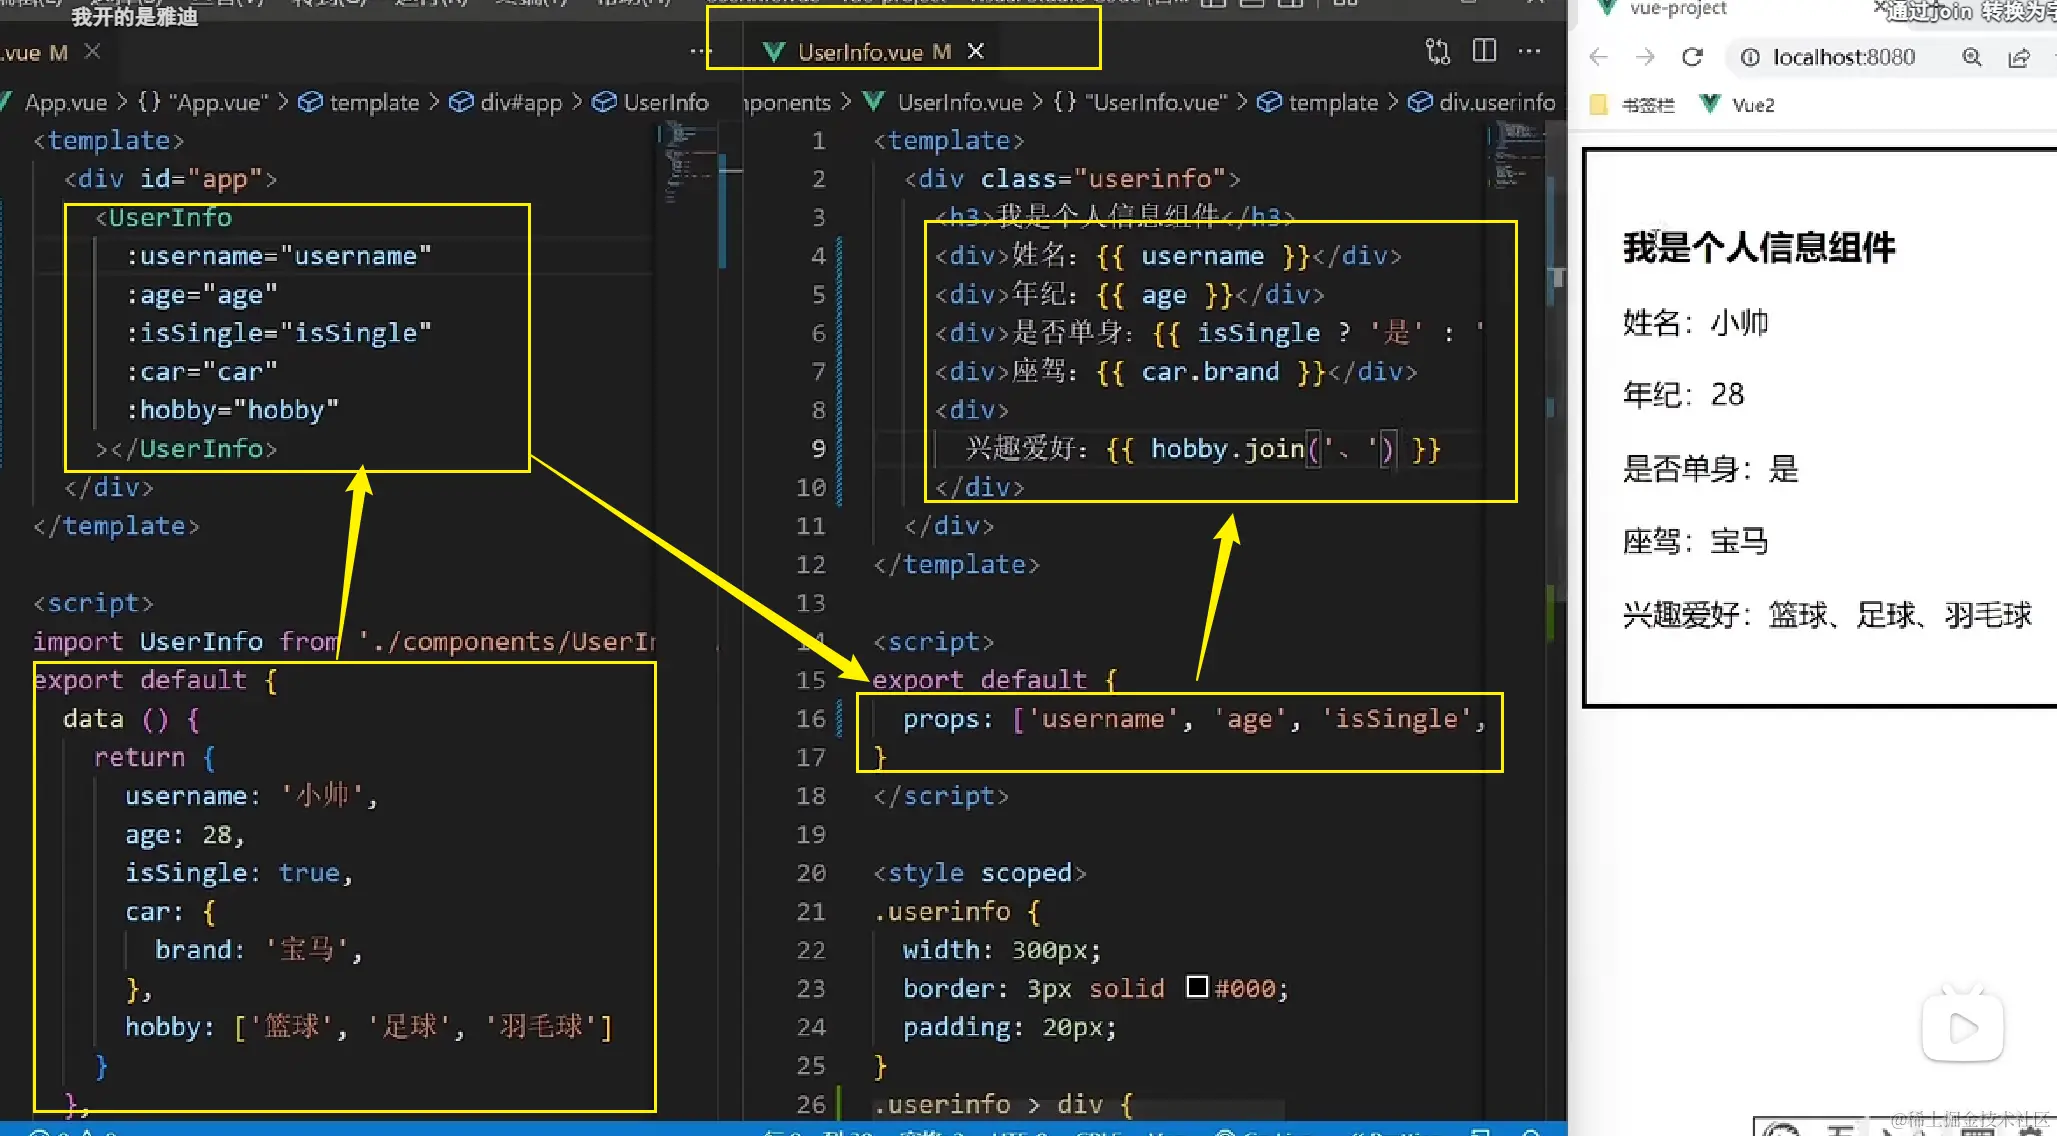The width and height of the screenshot is (2057, 1136).
Task: Open right editor's more actions ellipsis
Action: (x=1529, y=51)
